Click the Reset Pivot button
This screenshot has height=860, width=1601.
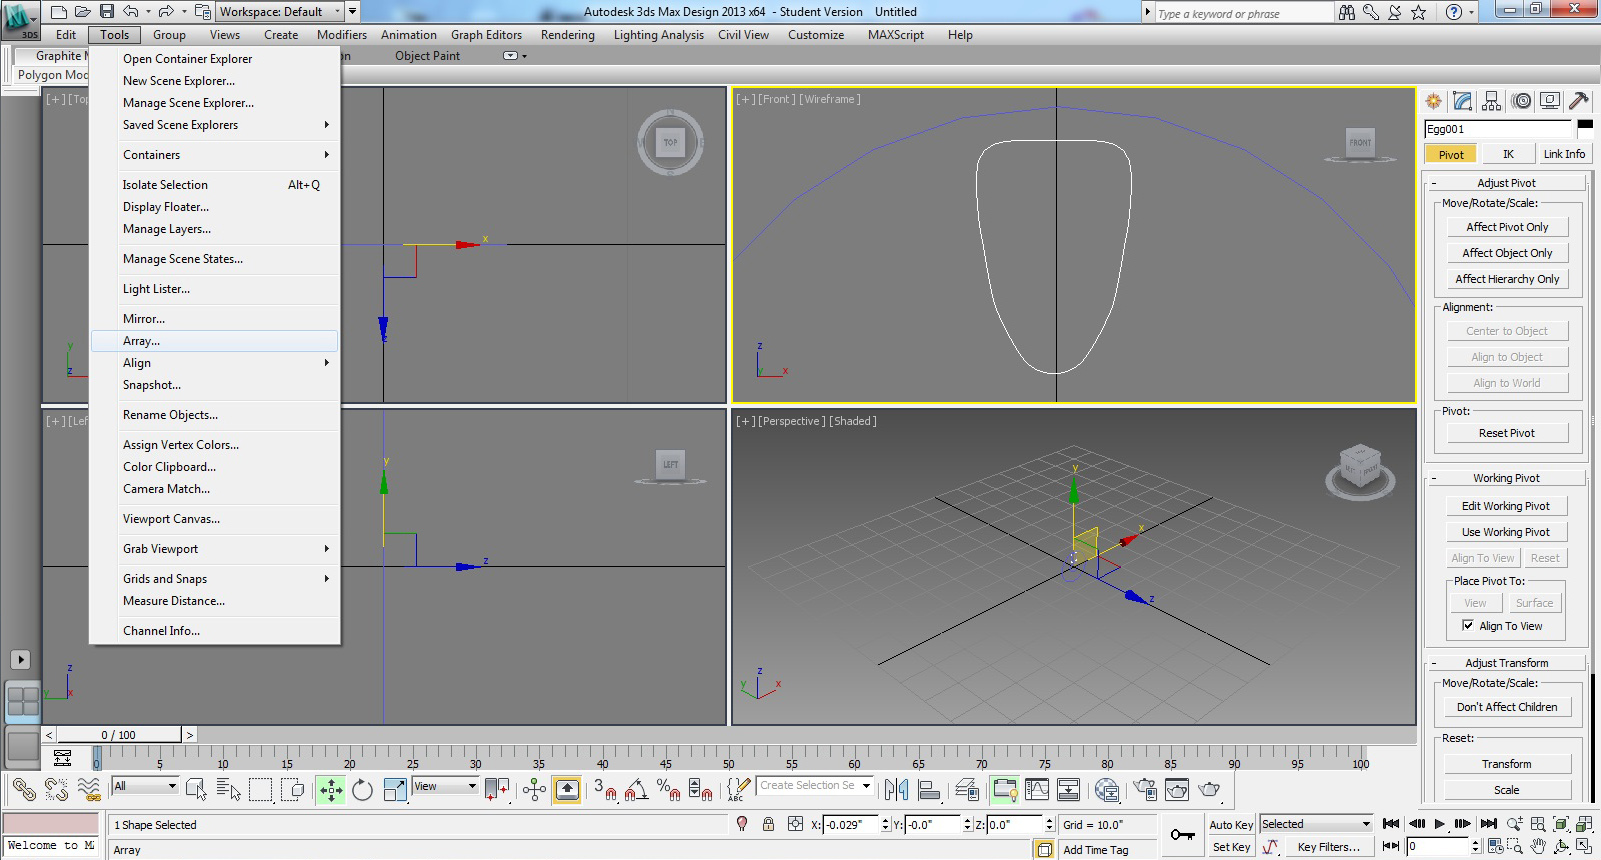[1507, 433]
